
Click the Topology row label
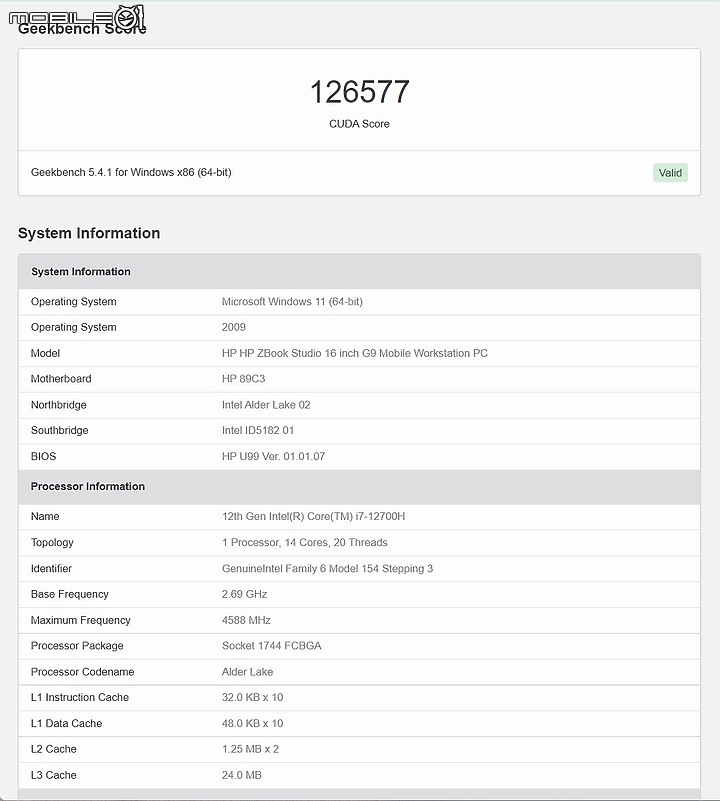tap(52, 542)
